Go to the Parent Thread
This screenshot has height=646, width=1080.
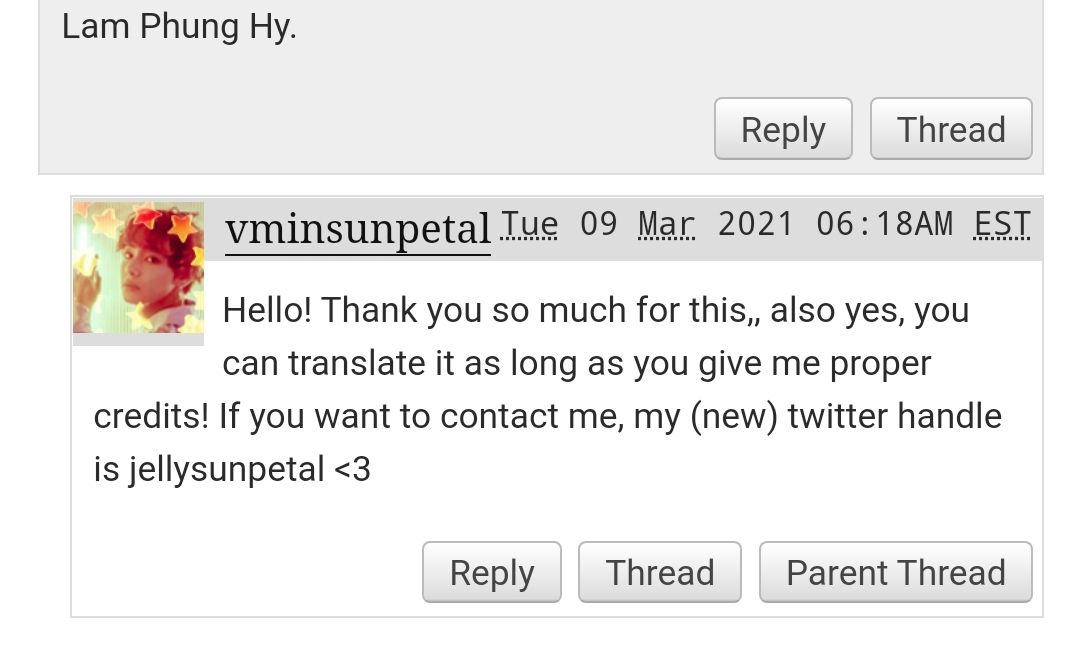pos(896,572)
